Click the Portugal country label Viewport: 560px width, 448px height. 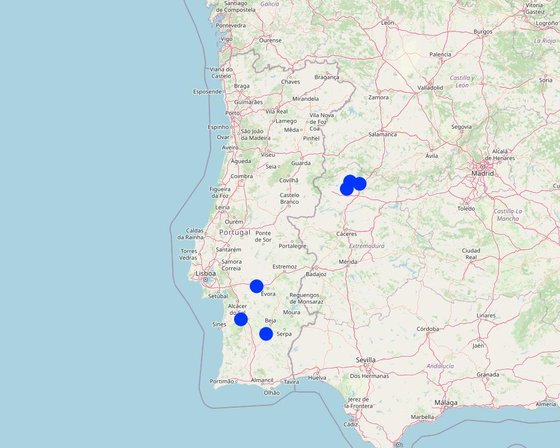(x=235, y=232)
